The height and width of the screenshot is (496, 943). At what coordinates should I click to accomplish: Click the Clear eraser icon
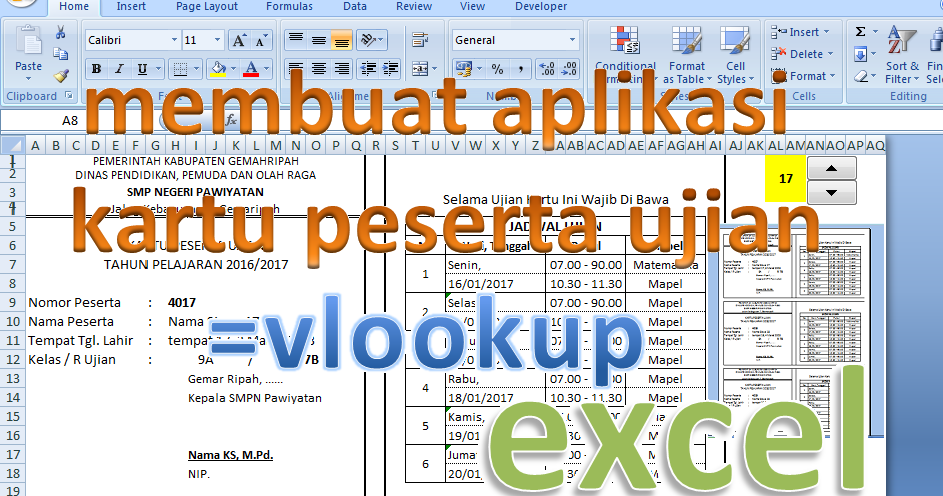[x=861, y=76]
